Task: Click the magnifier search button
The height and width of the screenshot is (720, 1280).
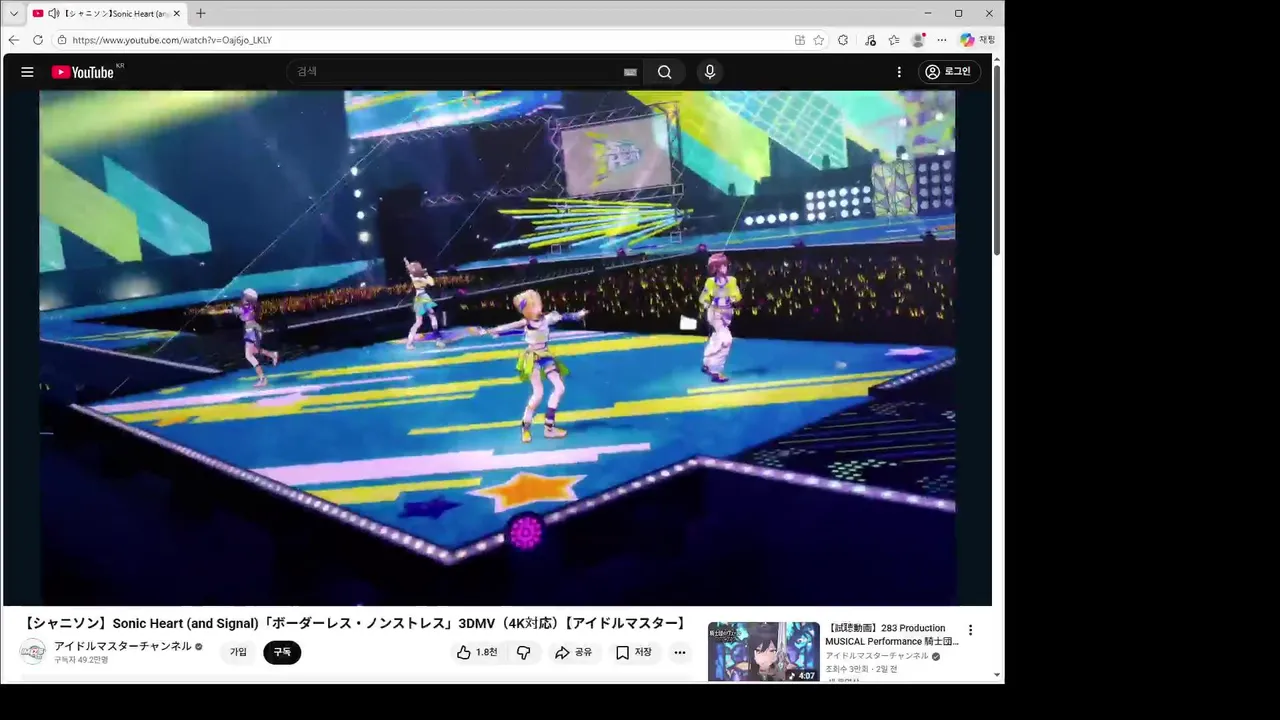Action: [x=665, y=72]
